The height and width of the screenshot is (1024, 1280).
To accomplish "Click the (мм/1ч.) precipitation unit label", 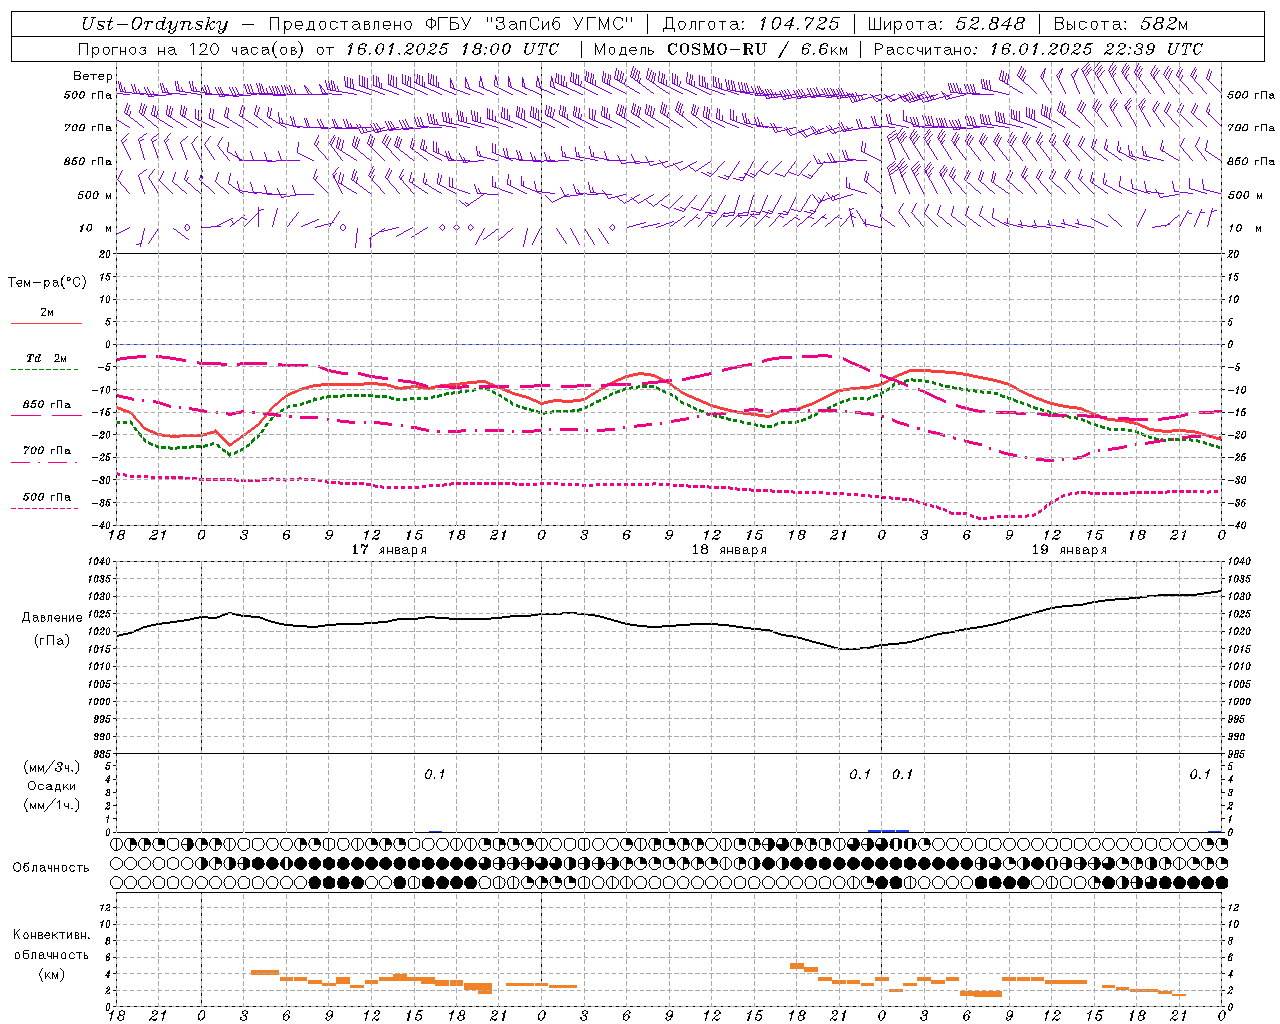I will click(x=52, y=804).
